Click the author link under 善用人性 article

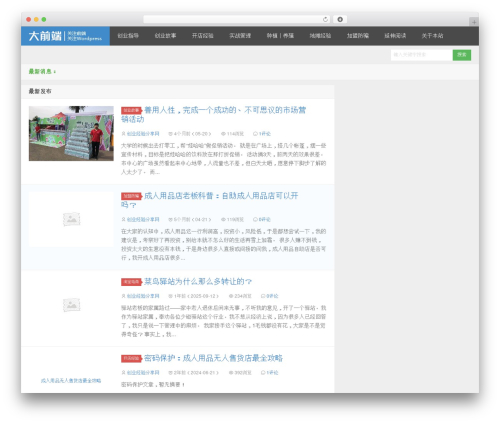143,134
